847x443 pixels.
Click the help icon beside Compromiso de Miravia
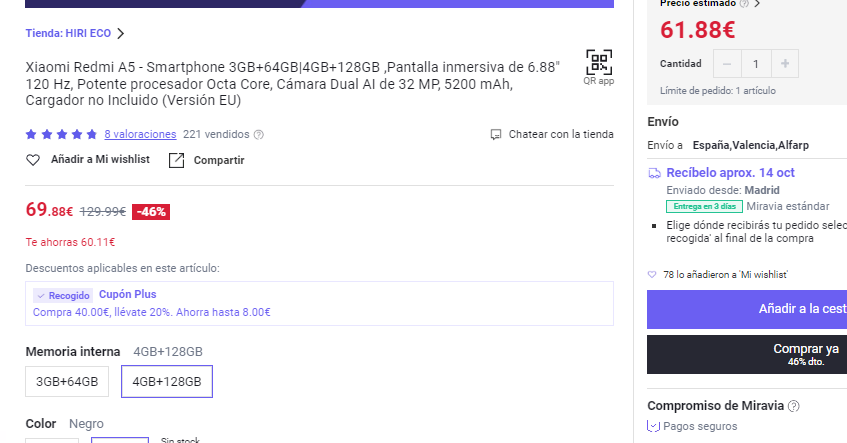(794, 406)
